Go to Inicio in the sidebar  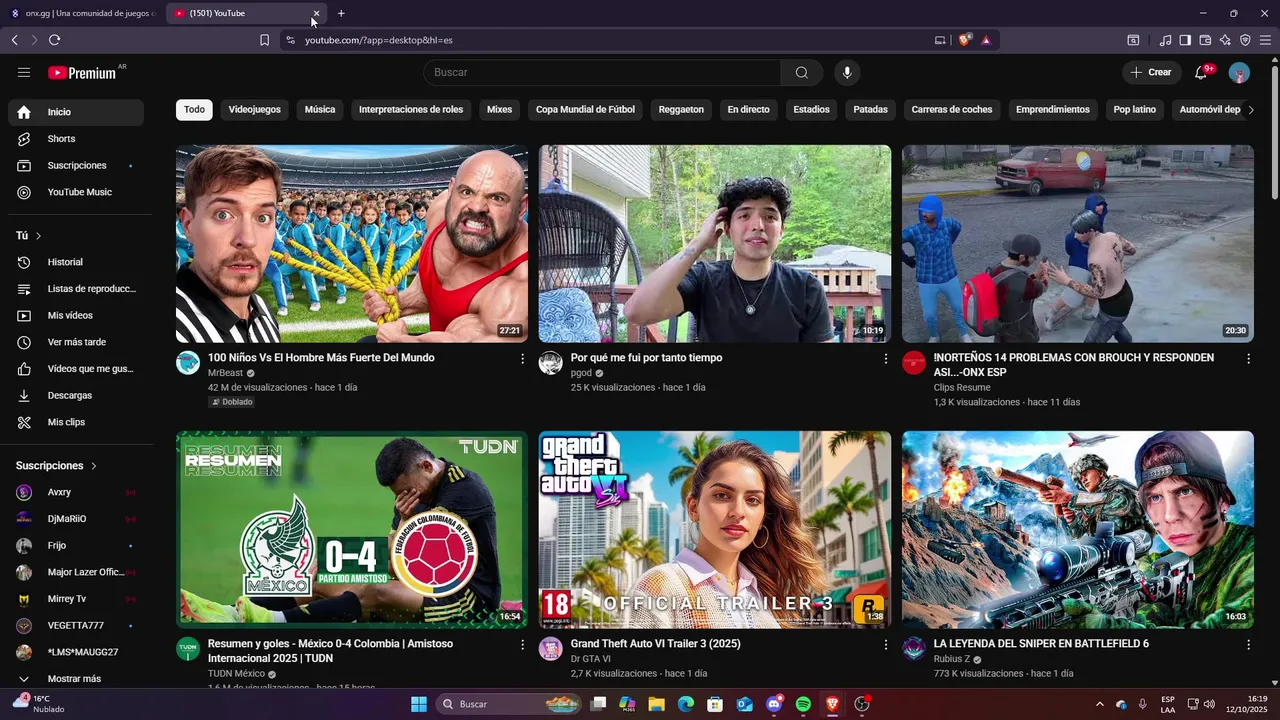pos(76,112)
